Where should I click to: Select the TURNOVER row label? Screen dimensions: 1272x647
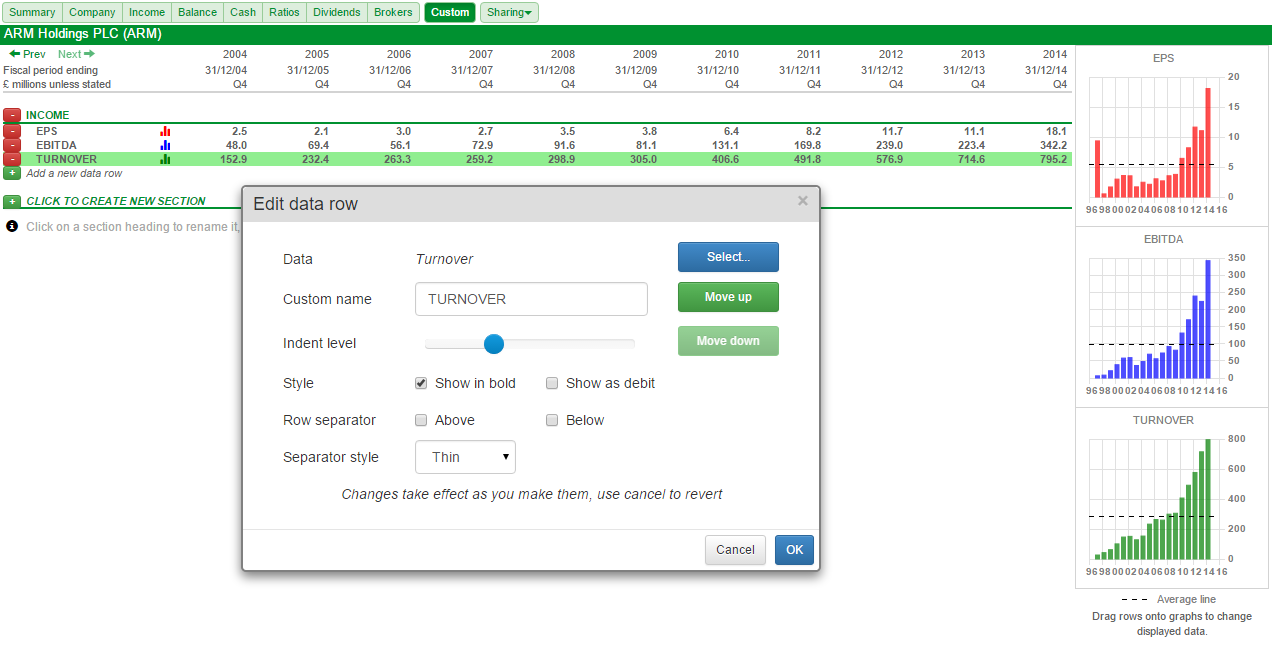[66, 159]
